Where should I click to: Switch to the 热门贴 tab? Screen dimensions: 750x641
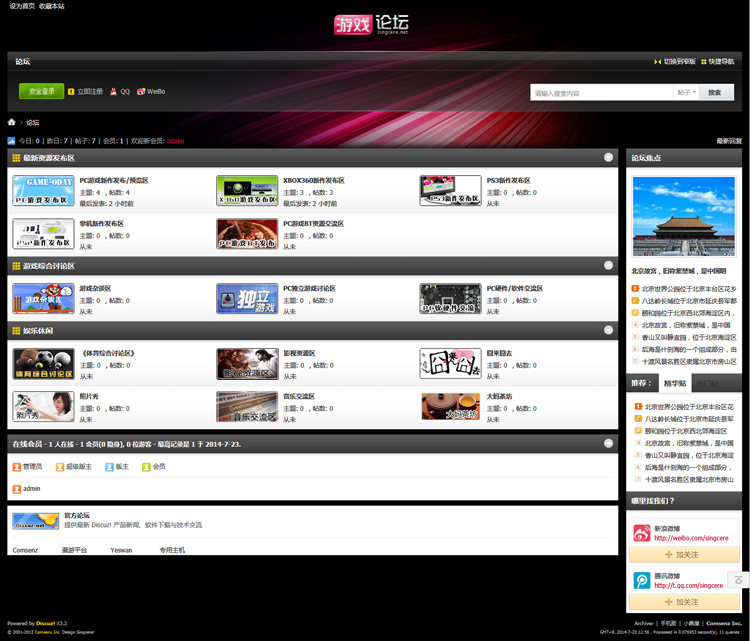(x=707, y=383)
